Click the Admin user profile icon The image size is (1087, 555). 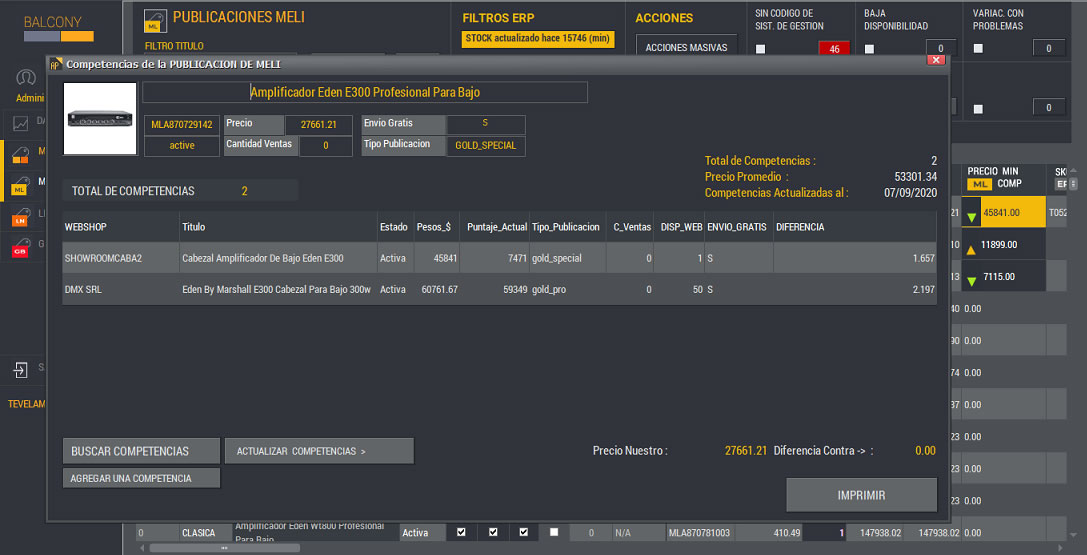point(27,79)
